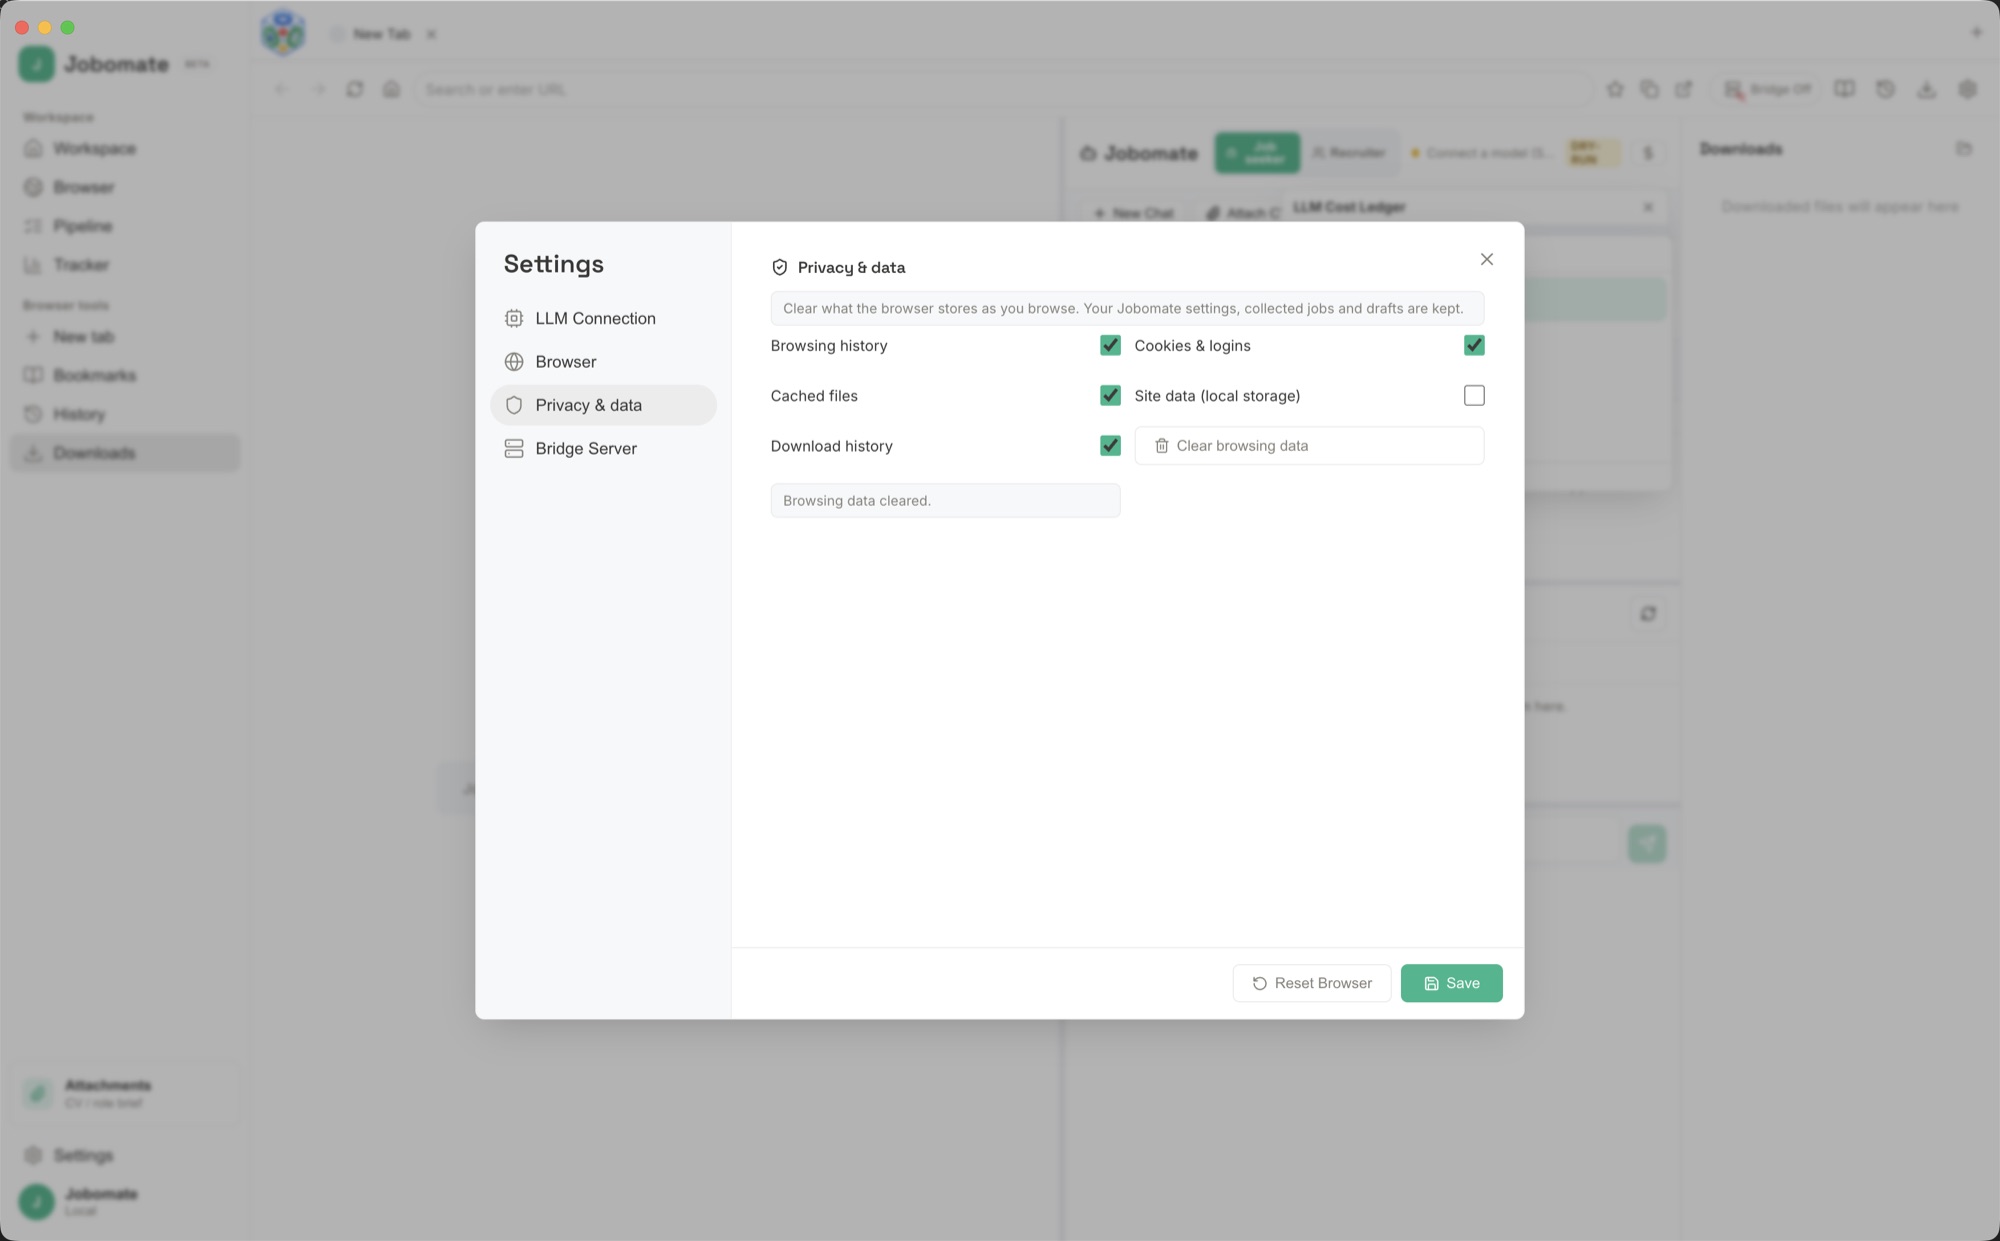Click the home icon in the toolbar
The width and height of the screenshot is (2000, 1241).
click(x=391, y=89)
